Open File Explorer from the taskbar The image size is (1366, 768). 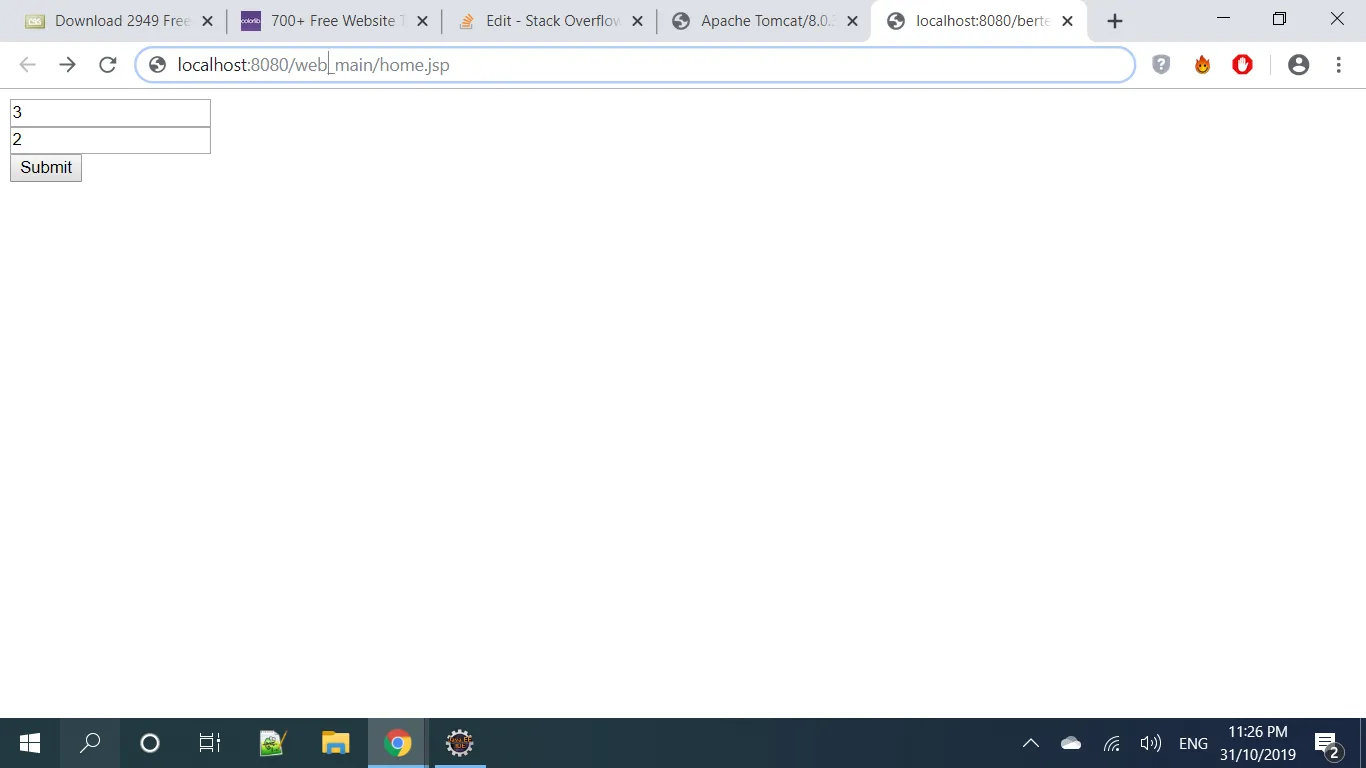pyautogui.click(x=335, y=743)
